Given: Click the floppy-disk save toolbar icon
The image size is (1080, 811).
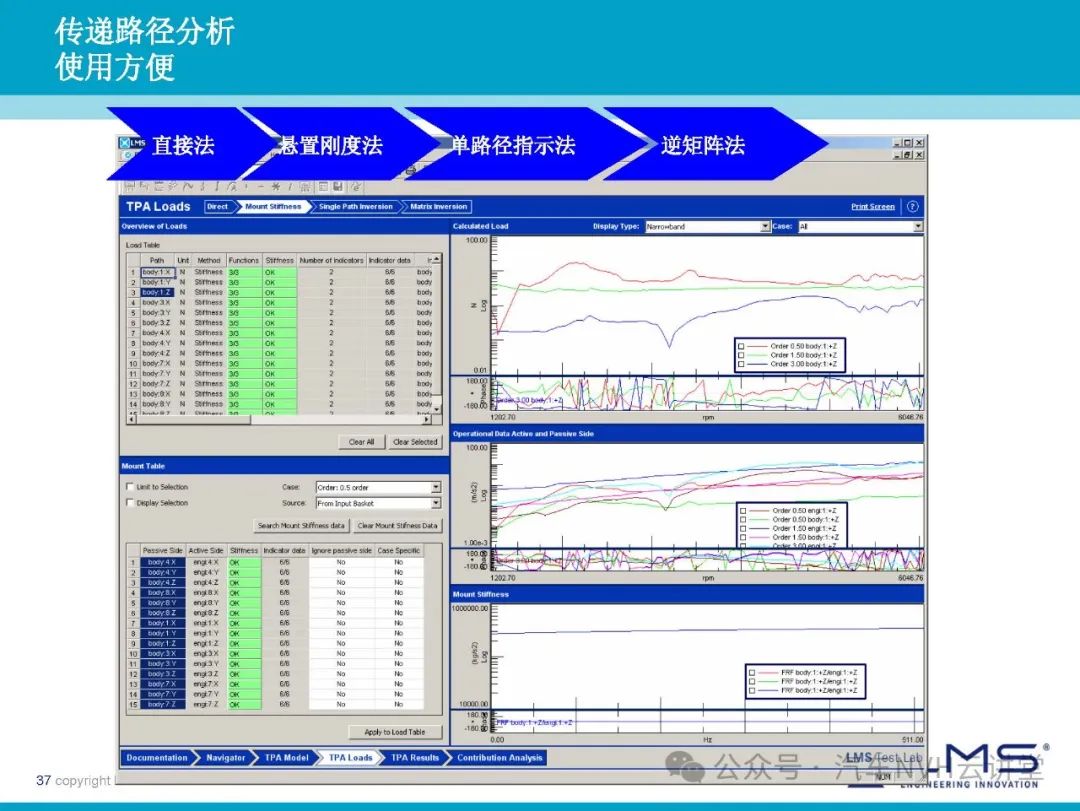Looking at the screenshot, I should (x=338, y=186).
